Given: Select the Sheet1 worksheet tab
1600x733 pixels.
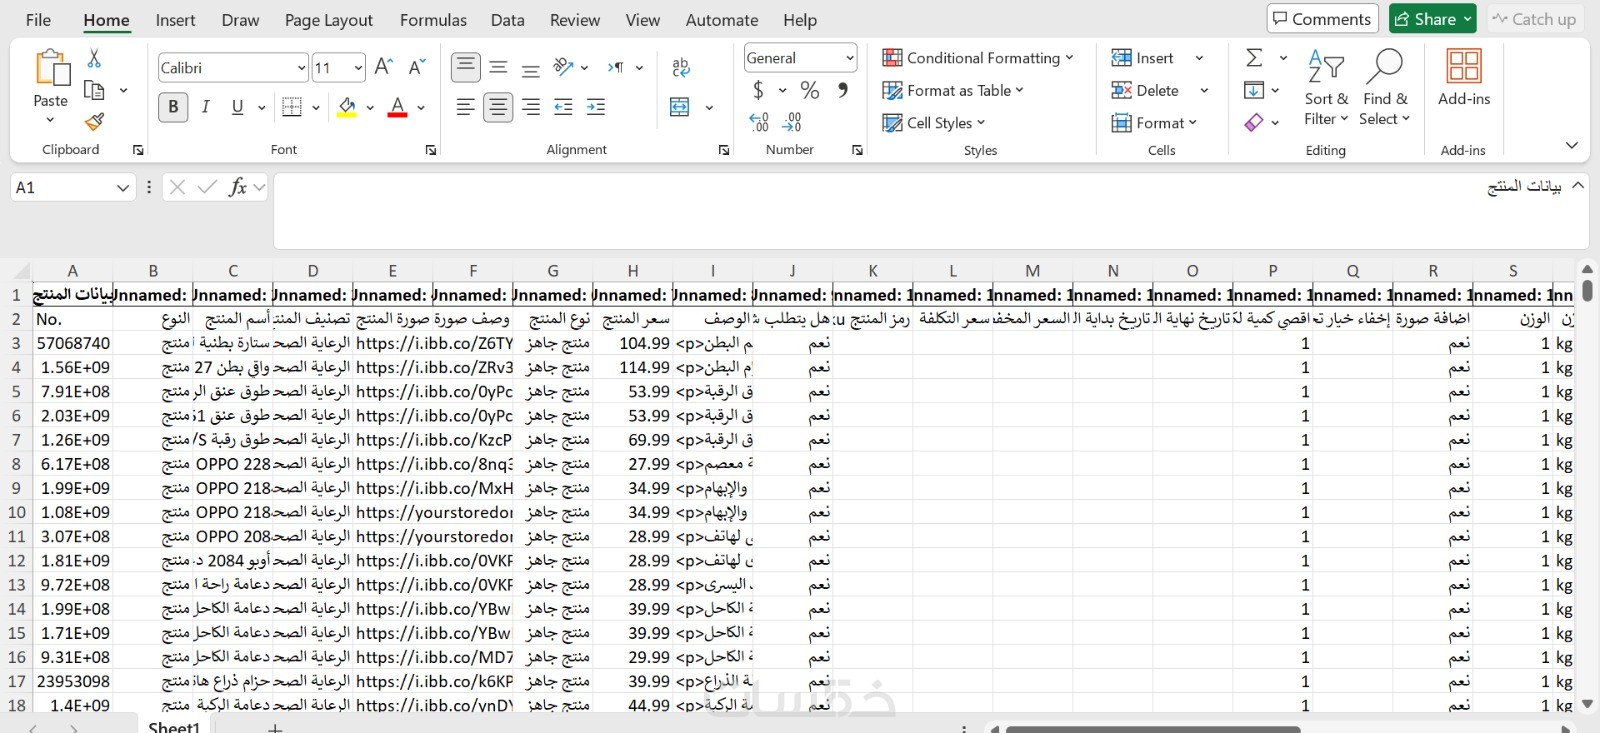Looking at the screenshot, I should click(x=174, y=725).
